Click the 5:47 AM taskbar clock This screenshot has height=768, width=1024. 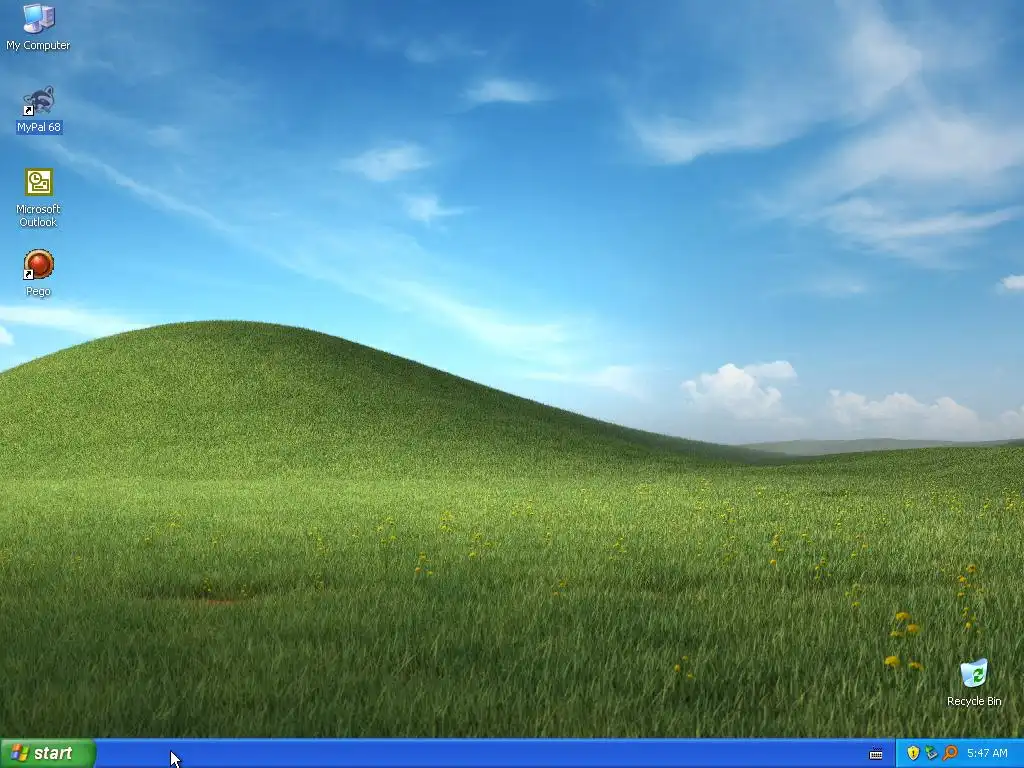[987, 753]
